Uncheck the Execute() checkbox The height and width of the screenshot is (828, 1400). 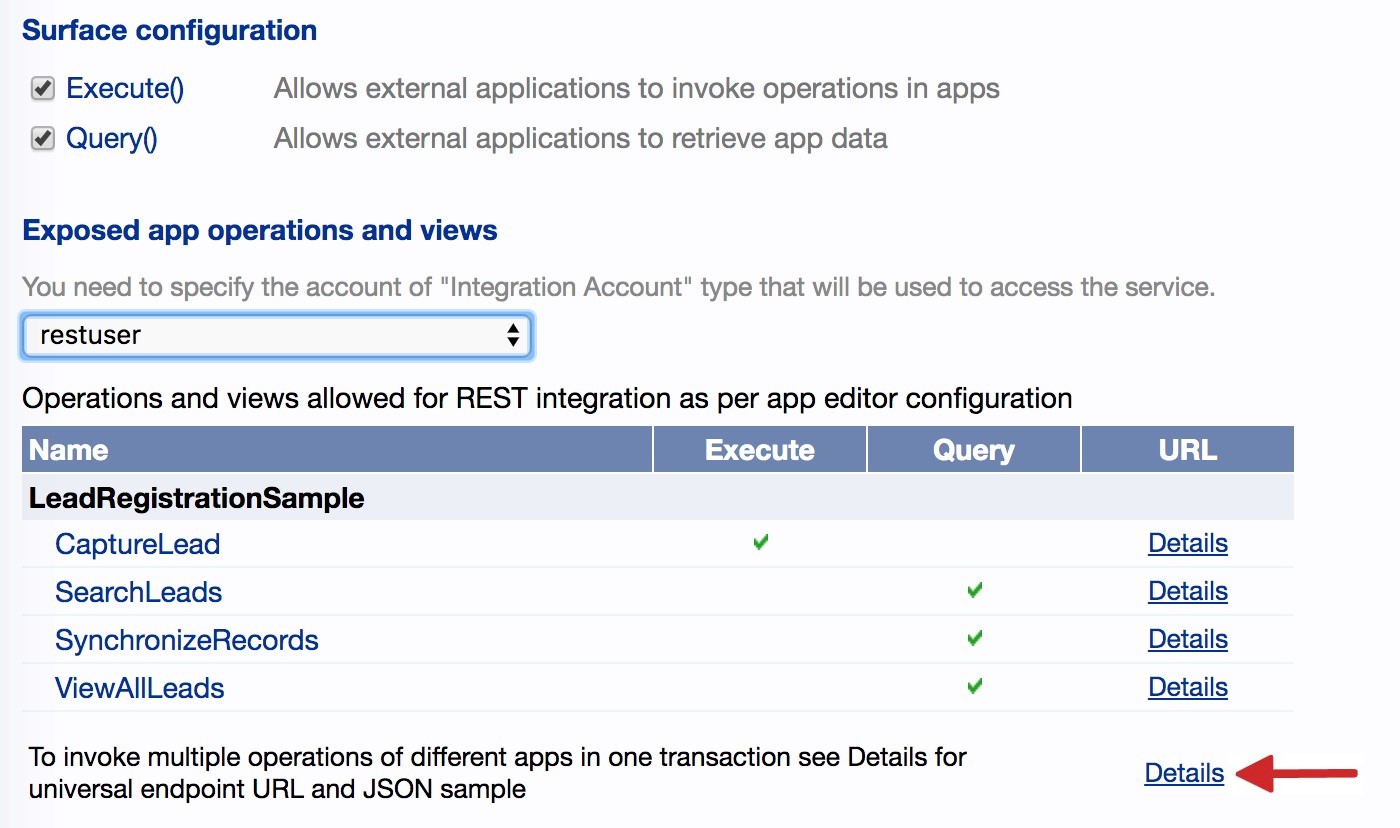(42, 89)
